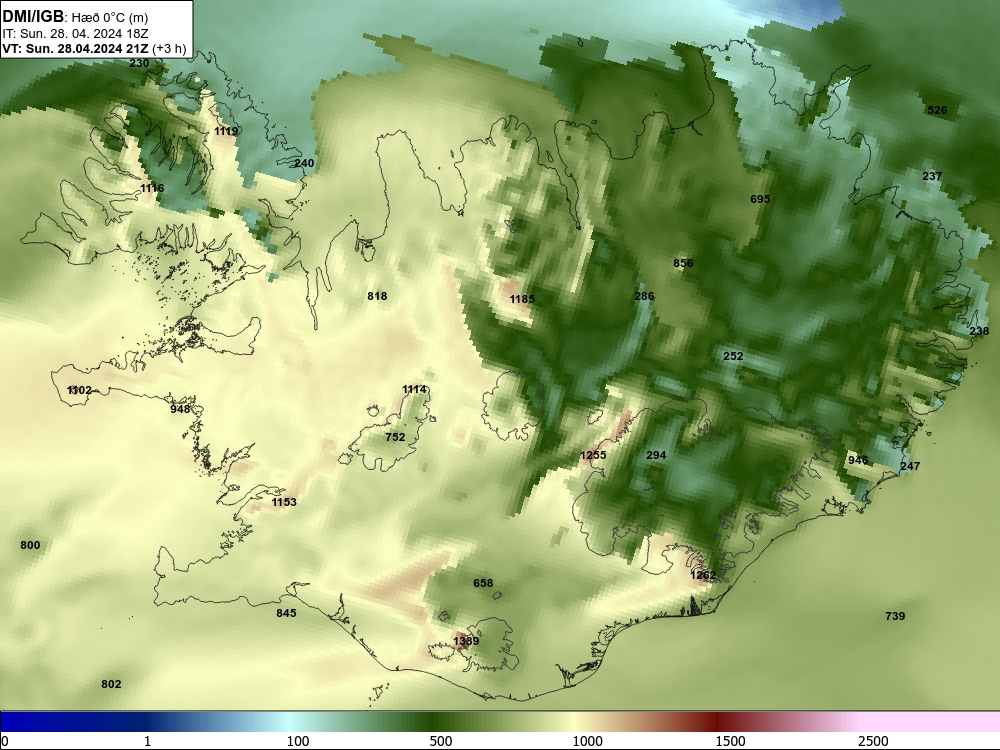This screenshot has width=1000, height=750.
Task: Click the 845 value label
Action: [x=286, y=613]
